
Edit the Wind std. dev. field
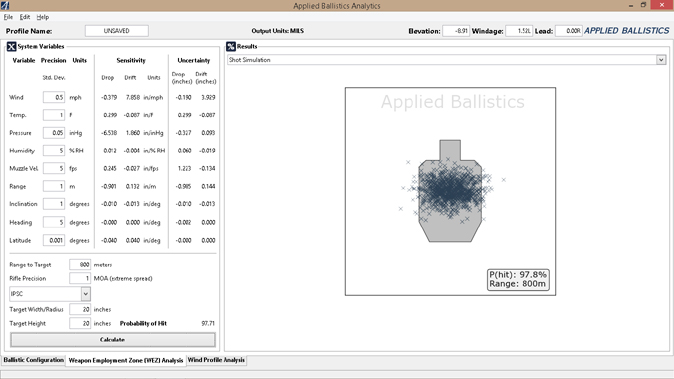click(x=54, y=97)
